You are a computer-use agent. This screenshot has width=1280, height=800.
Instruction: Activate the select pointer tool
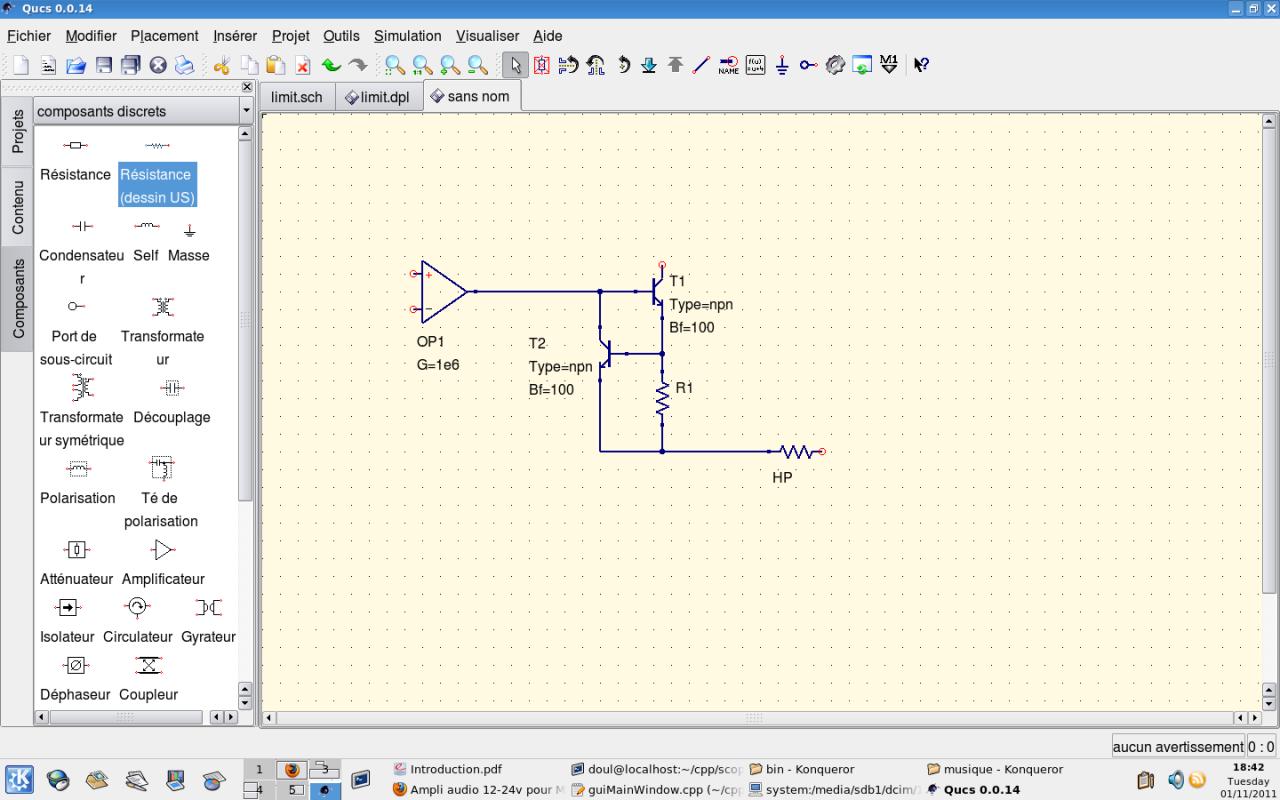[515, 65]
